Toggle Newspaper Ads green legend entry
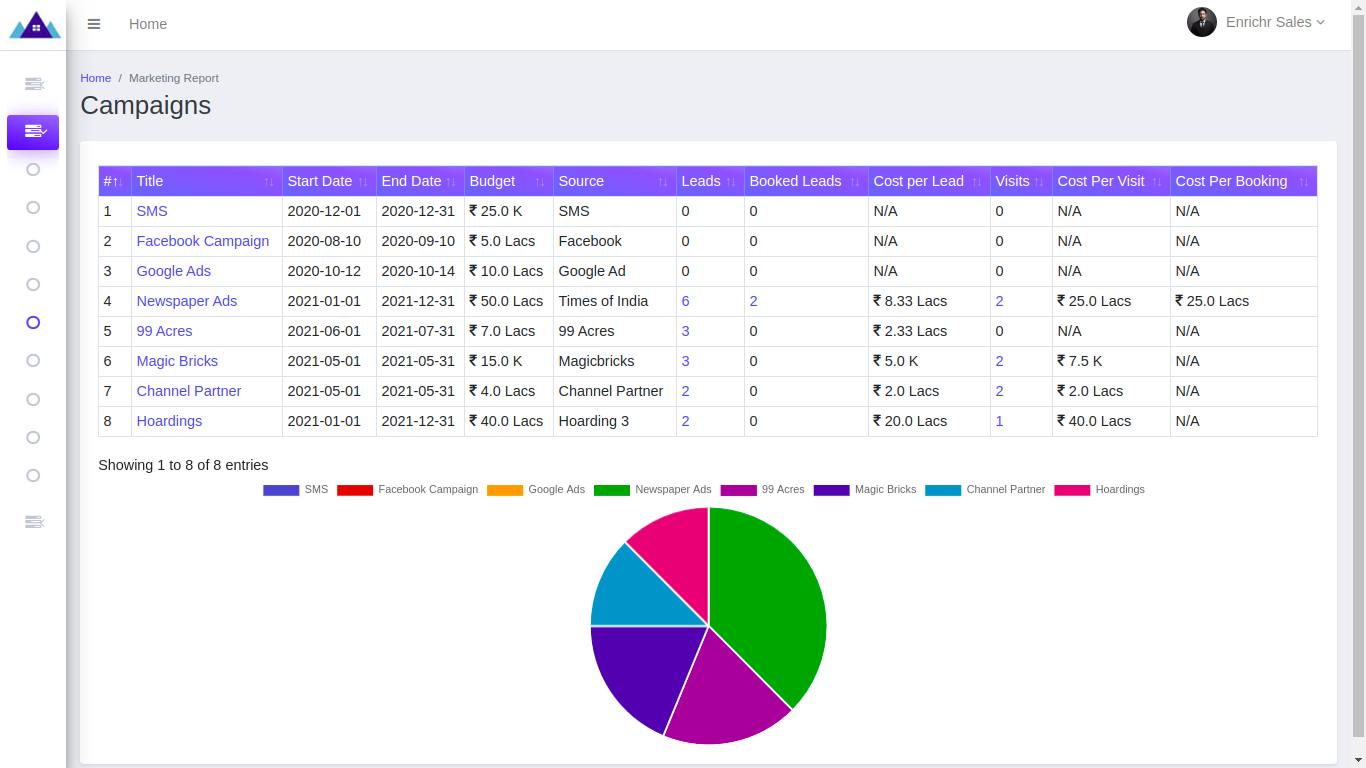 (653, 490)
